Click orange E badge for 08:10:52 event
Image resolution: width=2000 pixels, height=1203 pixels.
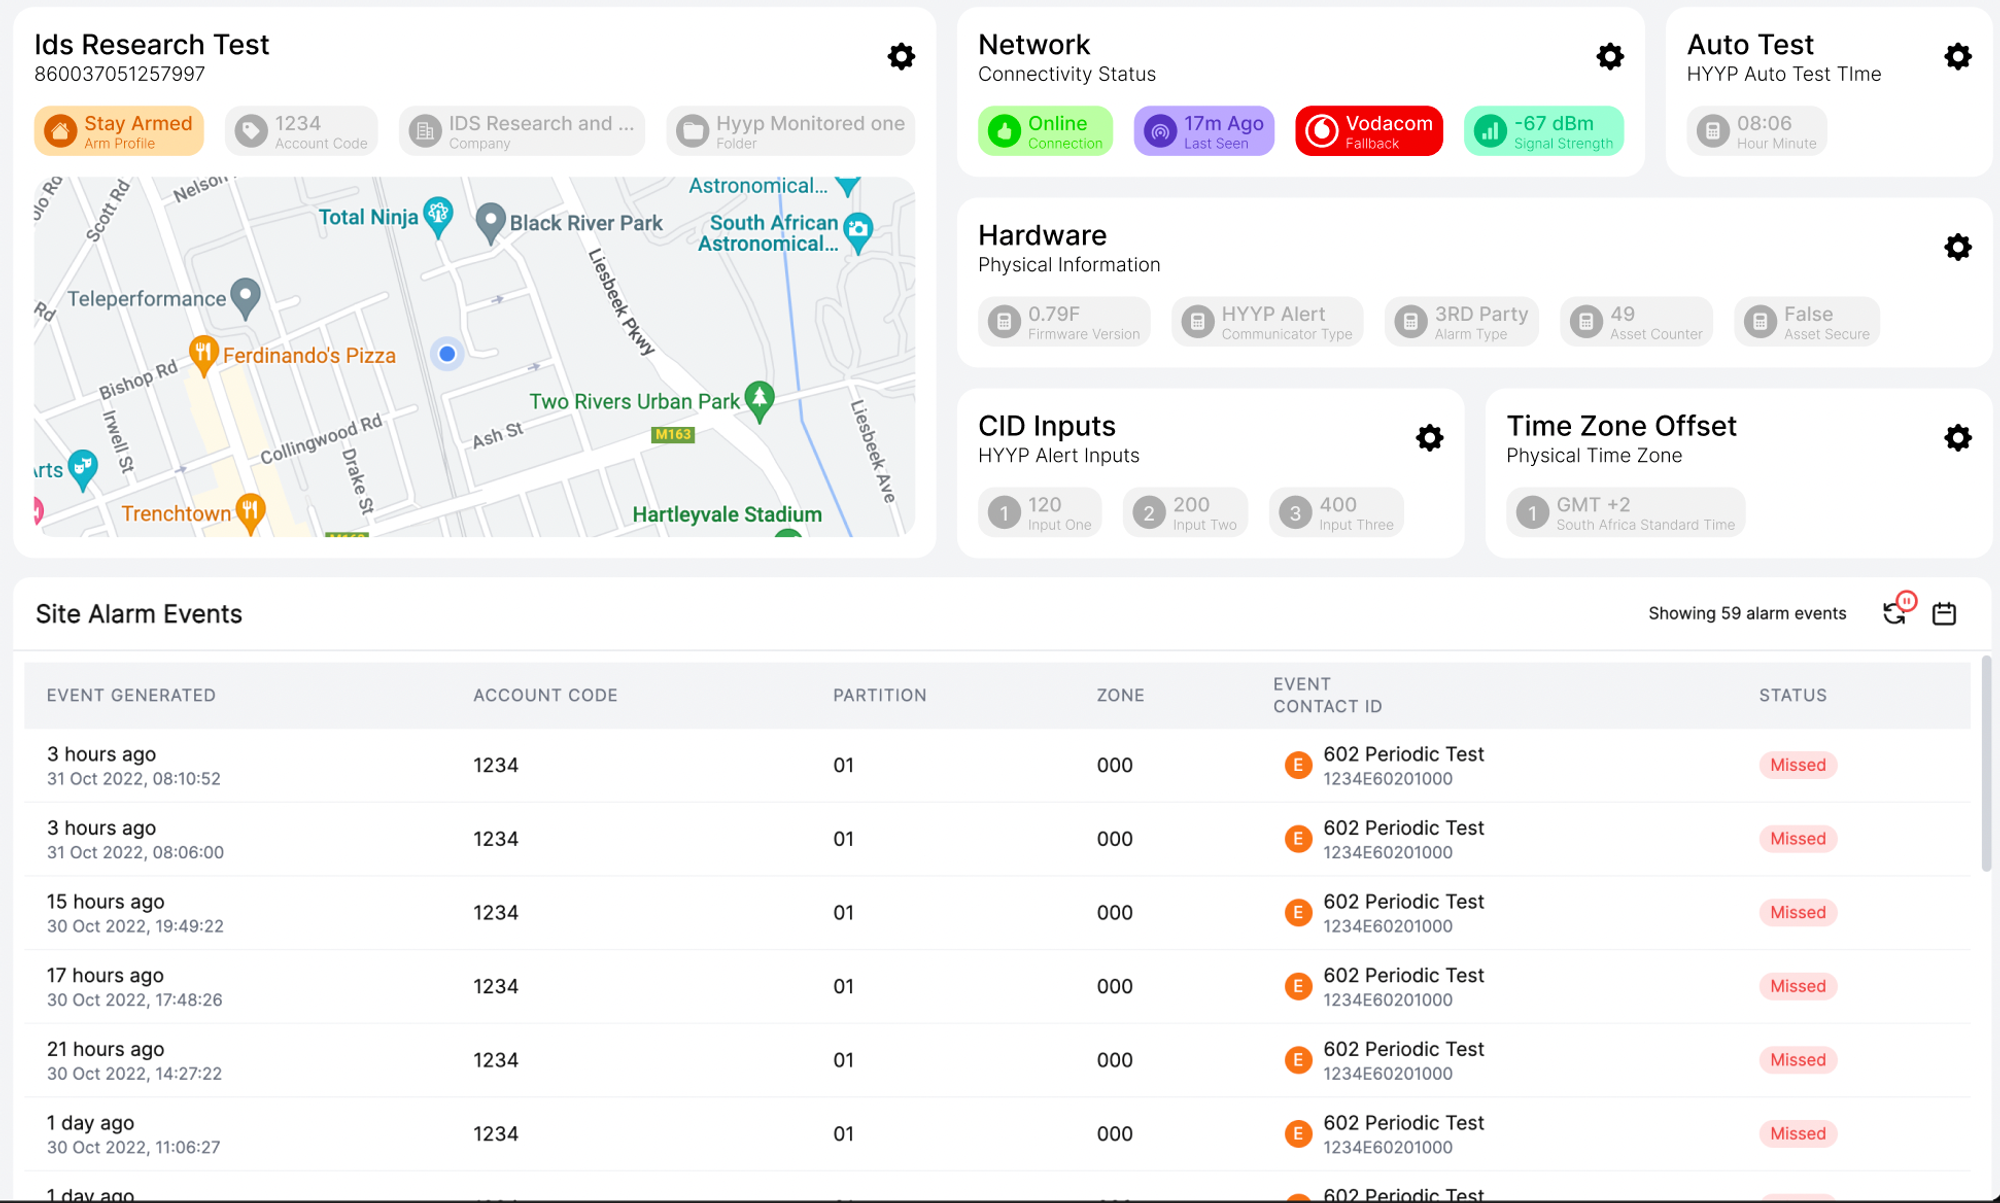point(1298,765)
